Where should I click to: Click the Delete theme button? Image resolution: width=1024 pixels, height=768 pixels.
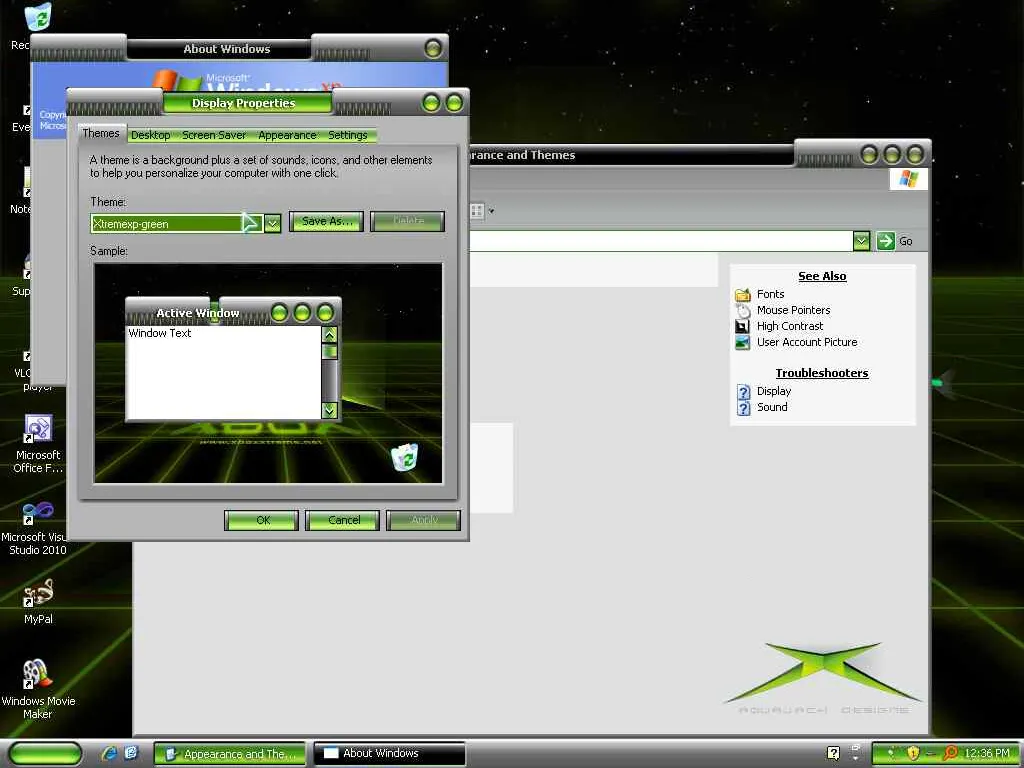tap(408, 221)
